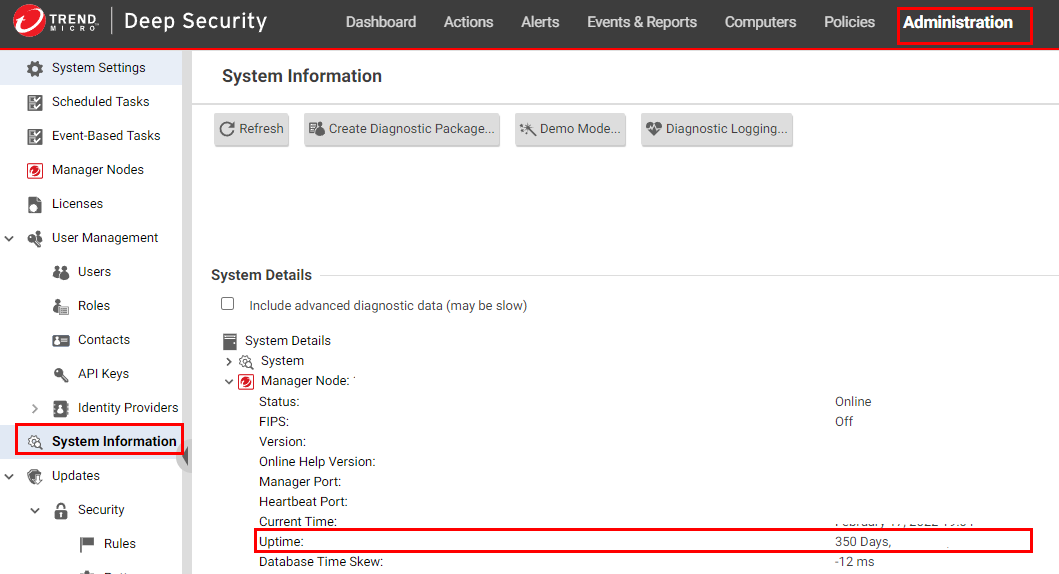
Task: Open the Actions tab
Action: (x=468, y=22)
